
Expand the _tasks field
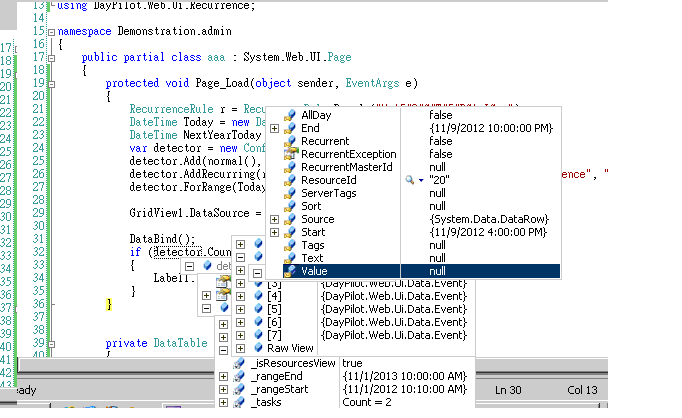pos(224,402)
